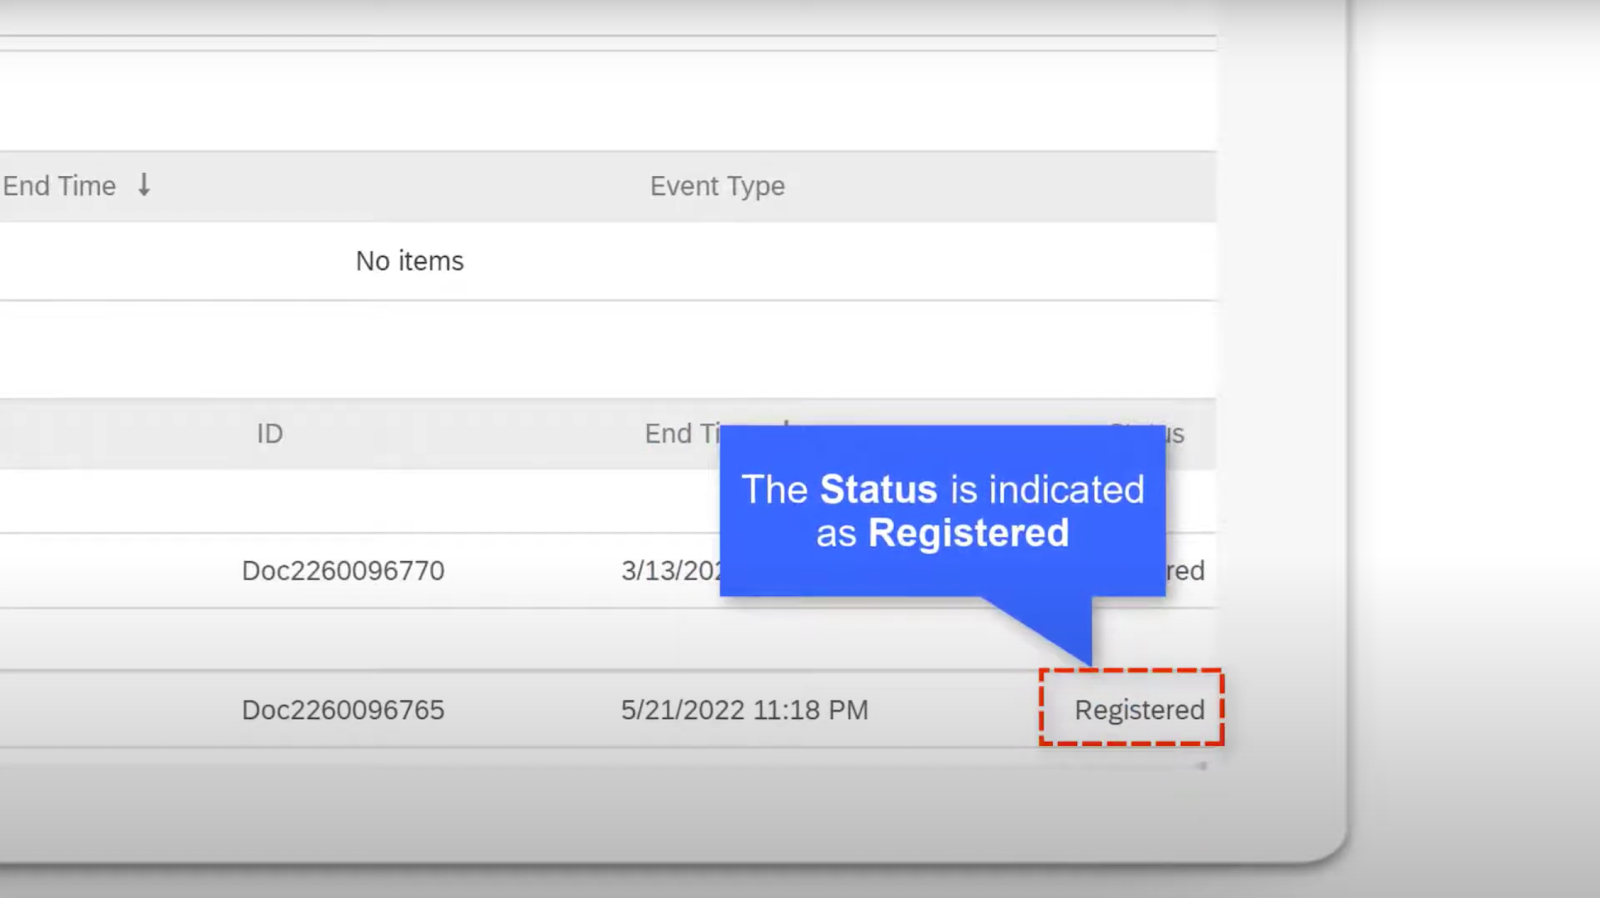Viewport: 1600px width, 898px height.
Task: Select the 5/21/2022 11:18 PM end time cell
Action: (744, 710)
